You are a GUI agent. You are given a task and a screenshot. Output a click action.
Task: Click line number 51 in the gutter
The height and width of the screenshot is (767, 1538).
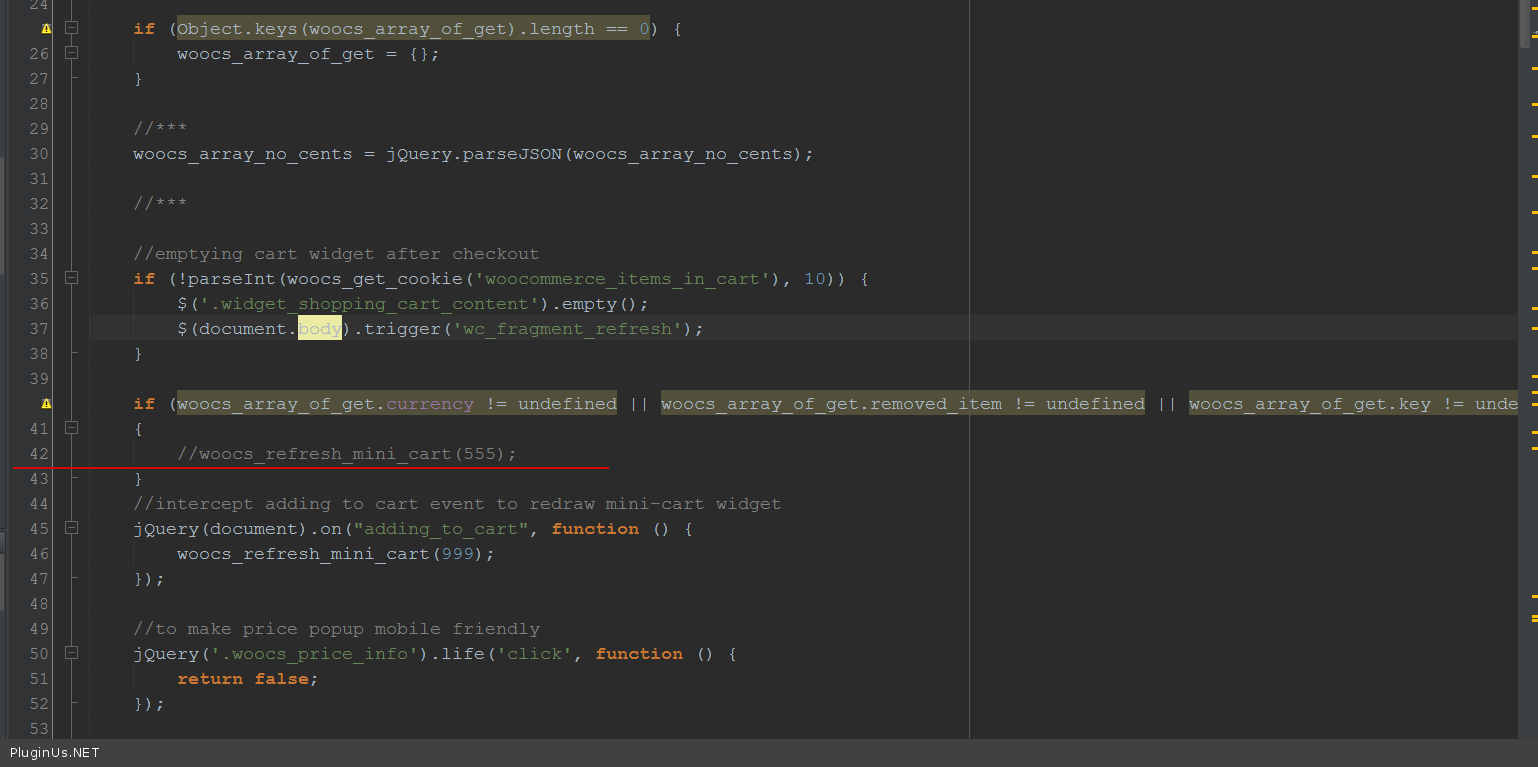click(x=39, y=679)
